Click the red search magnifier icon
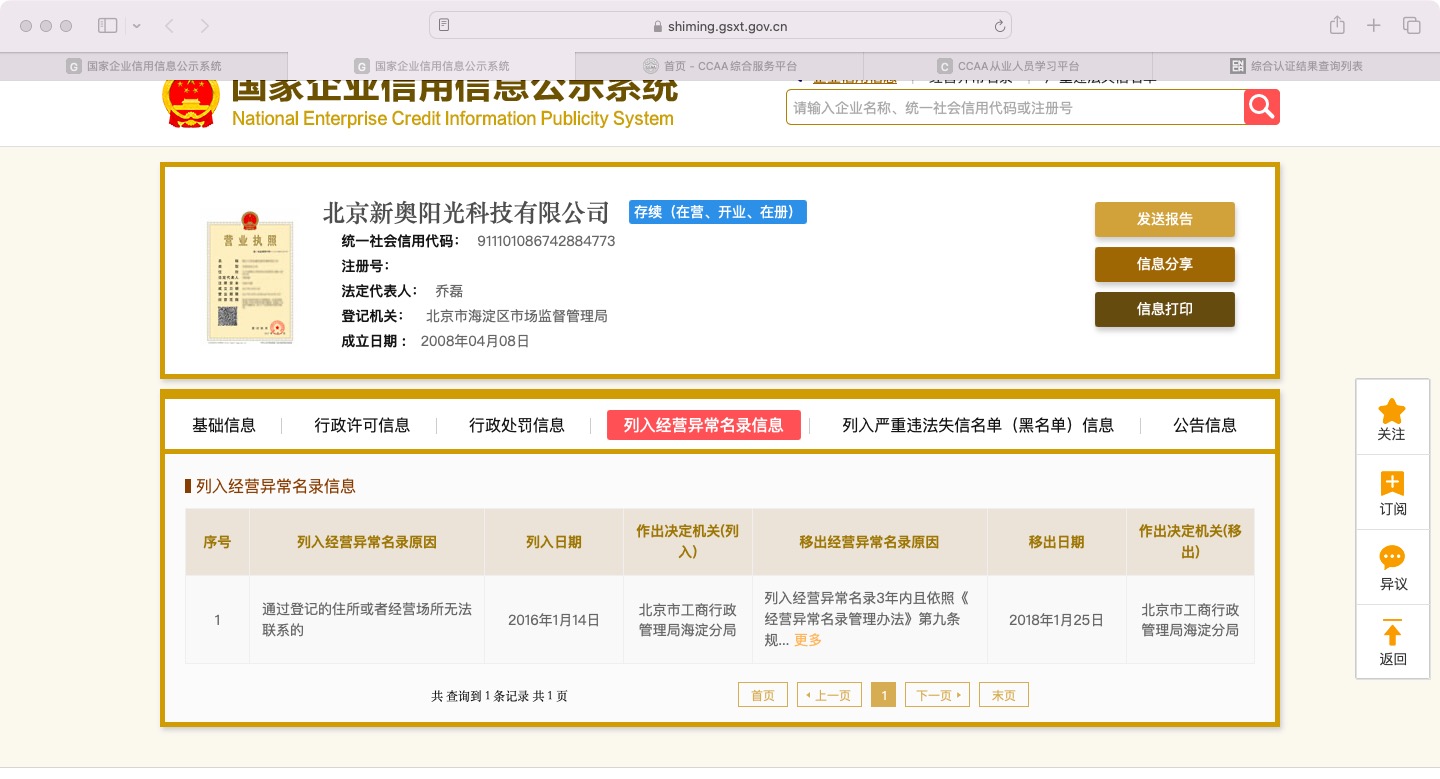This screenshot has height=779, width=1440. click(1261, 107)
